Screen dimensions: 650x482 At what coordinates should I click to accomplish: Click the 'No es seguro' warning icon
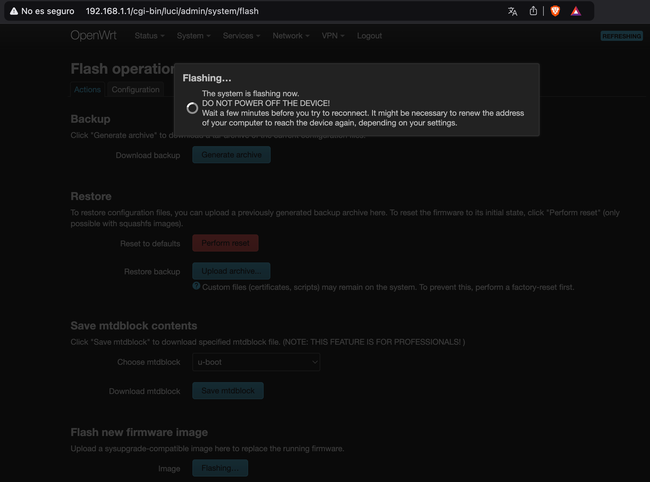pos(14,11)
